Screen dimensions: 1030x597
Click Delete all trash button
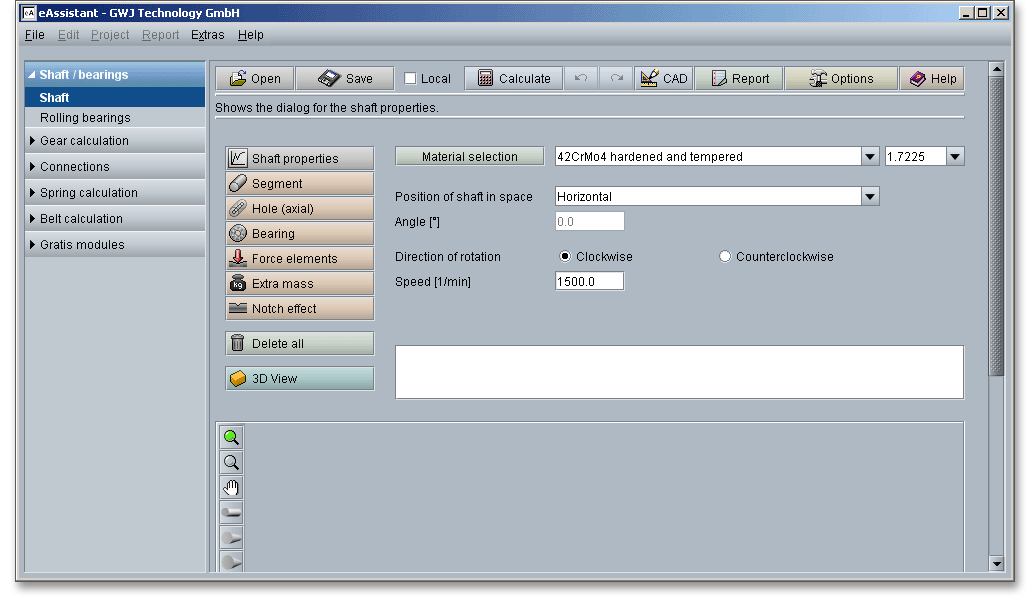point(299,344)
